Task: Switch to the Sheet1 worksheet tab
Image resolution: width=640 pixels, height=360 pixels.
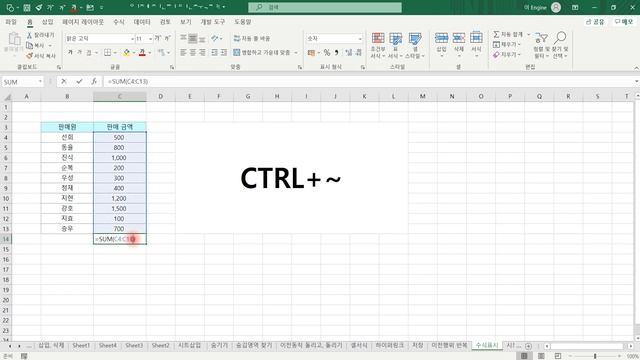Action: coord(81,345)
